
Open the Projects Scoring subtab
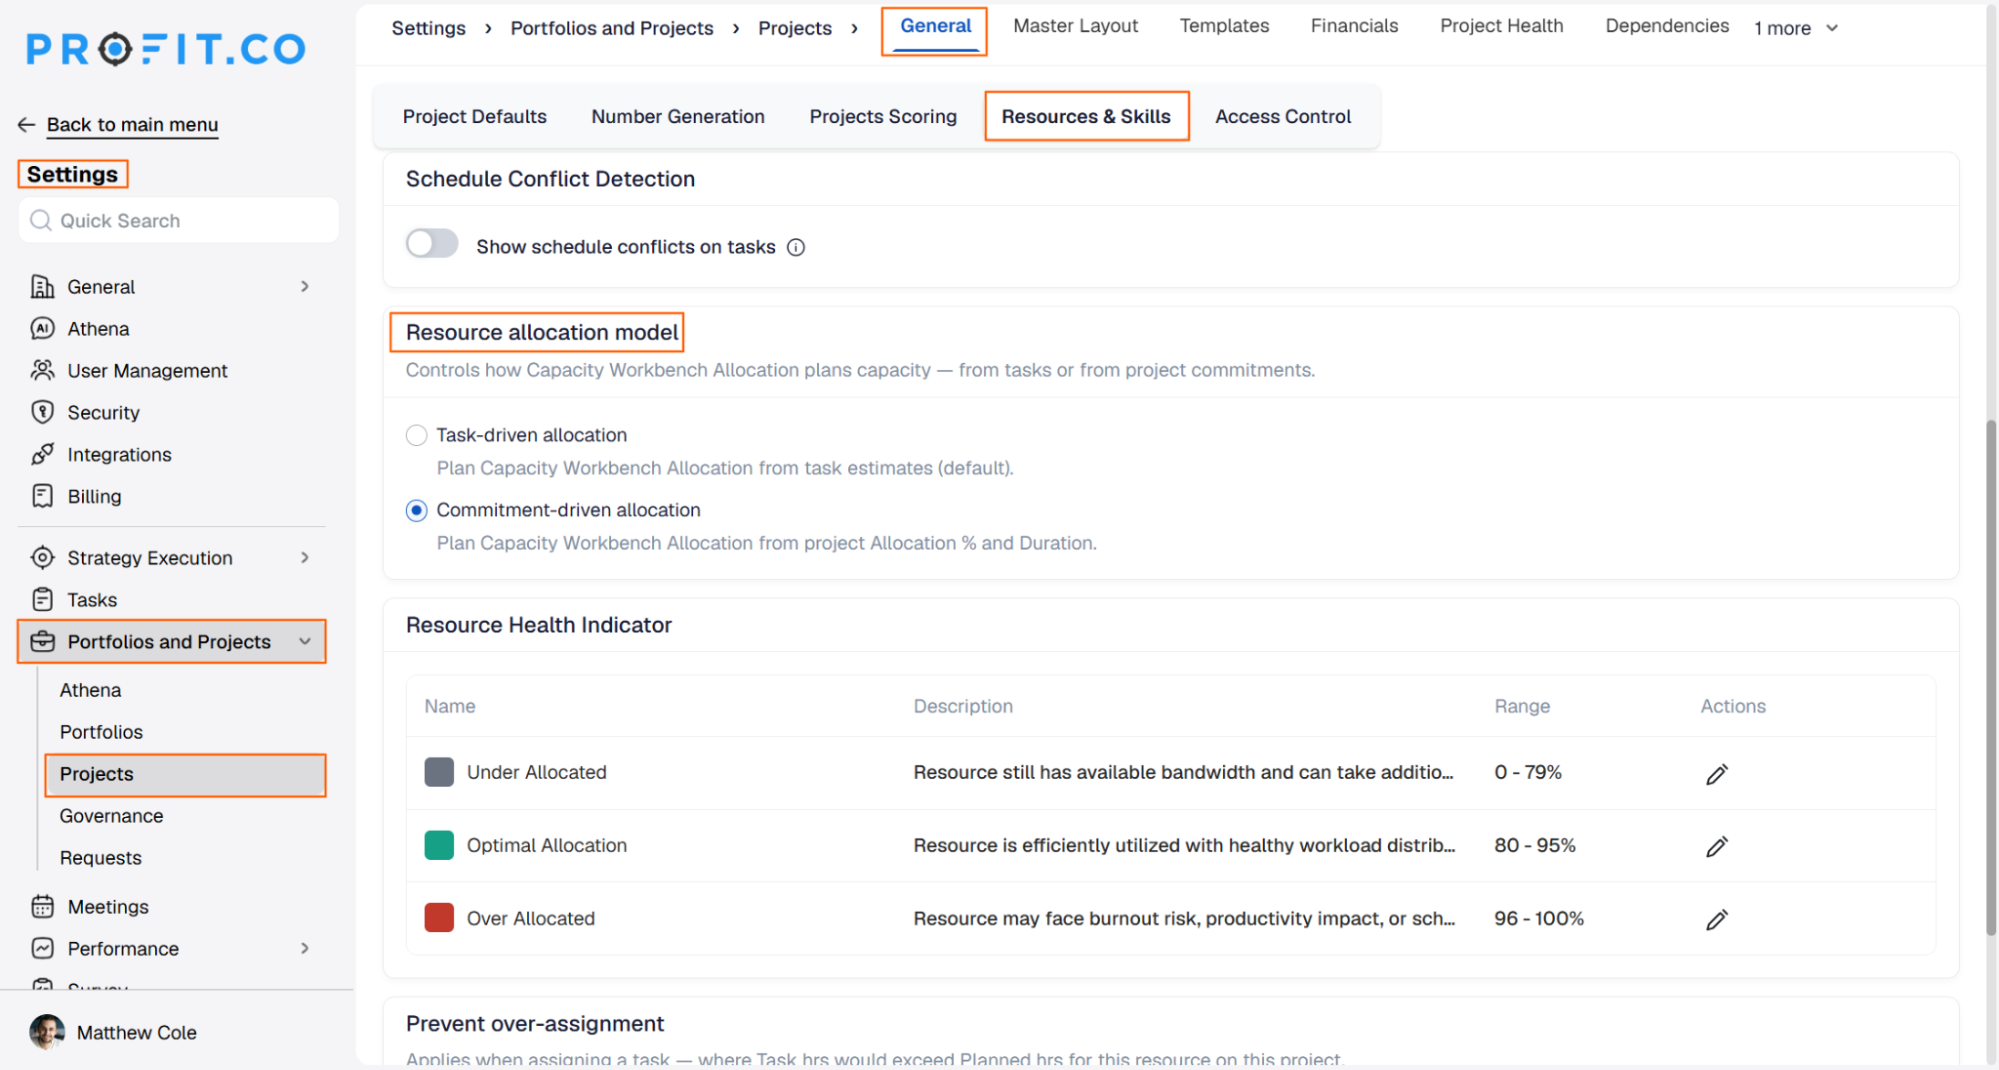[883, 117]
